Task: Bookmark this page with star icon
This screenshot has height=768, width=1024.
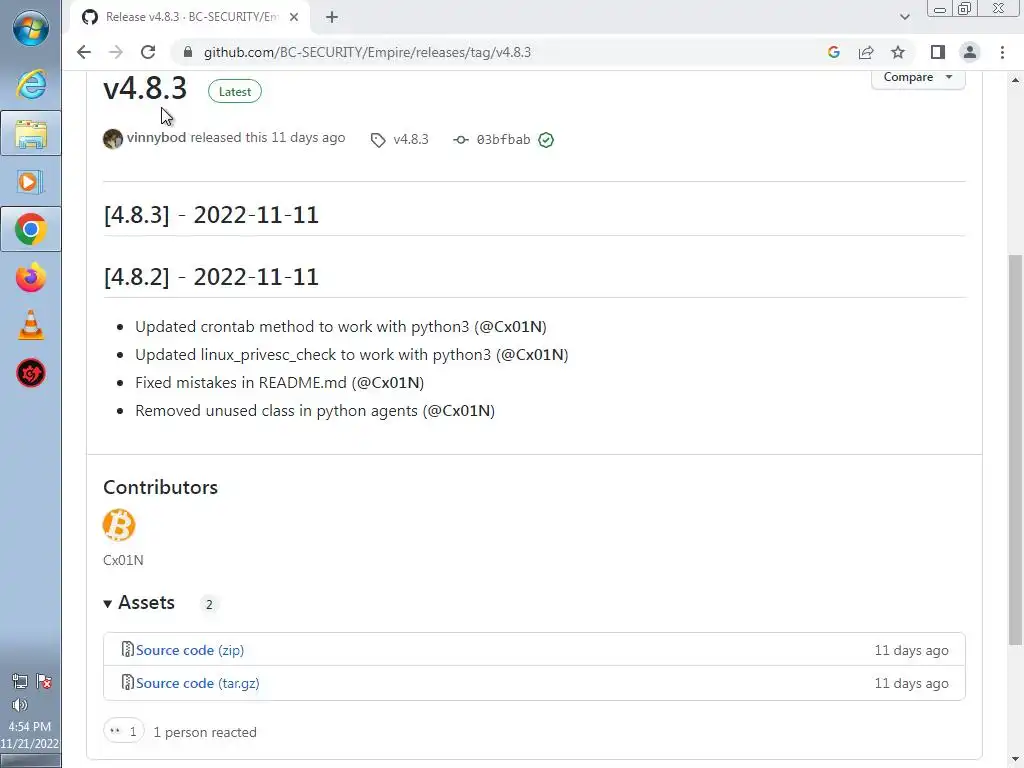Action: (x=898, y=52)
